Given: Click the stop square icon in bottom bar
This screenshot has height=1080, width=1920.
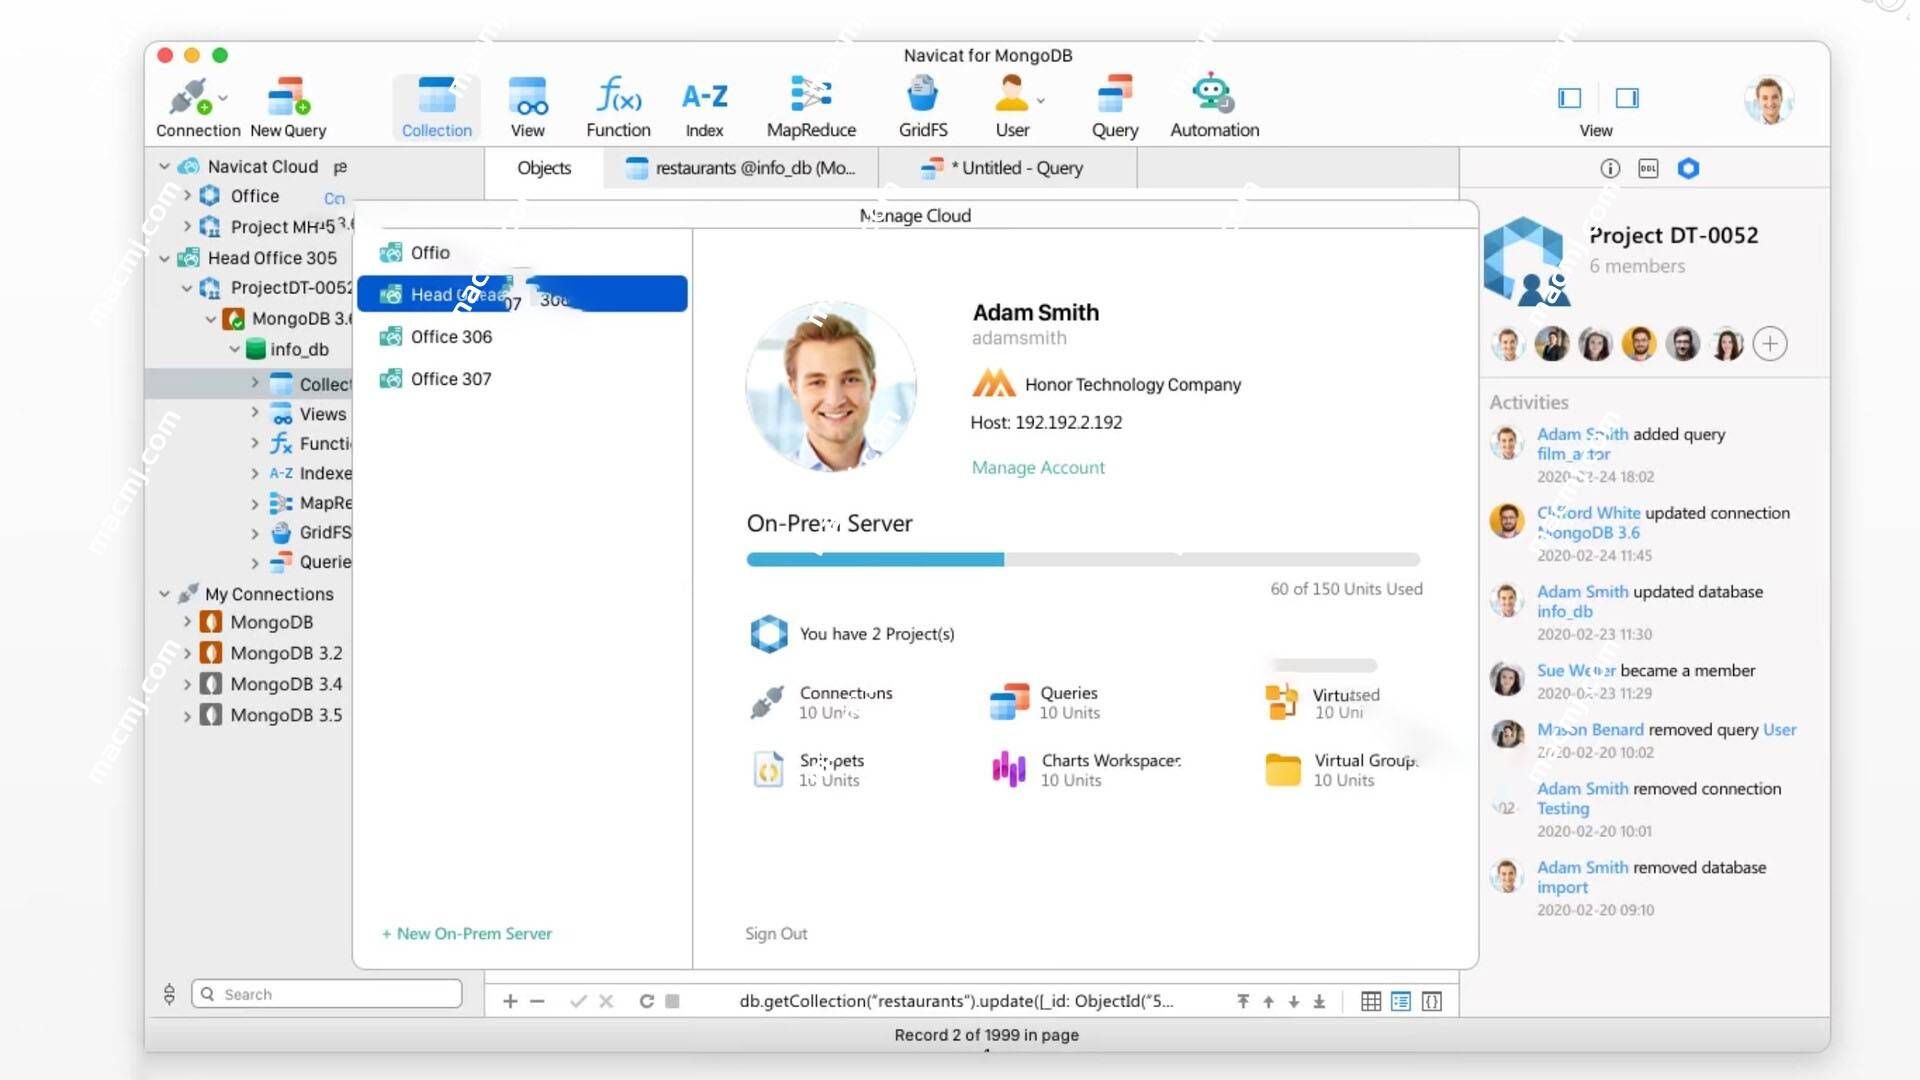Looking at the screenshot, I should pyautogui.click(x=672, y=1001).
